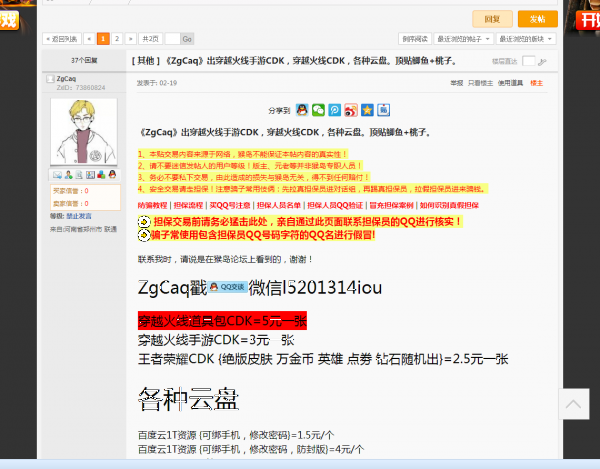
Task: Click the wrench icon beside floor jump box
Action: pos(542,62)
